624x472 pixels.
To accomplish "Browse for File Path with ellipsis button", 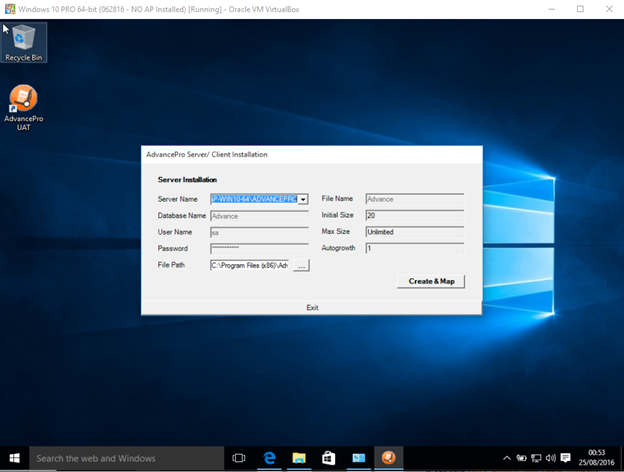I will [x=301, y=265].
